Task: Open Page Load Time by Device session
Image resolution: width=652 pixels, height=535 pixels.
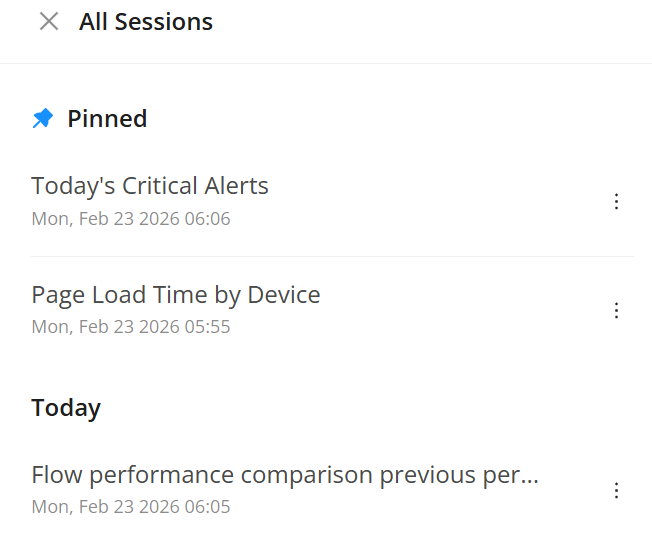Action: 175,295
